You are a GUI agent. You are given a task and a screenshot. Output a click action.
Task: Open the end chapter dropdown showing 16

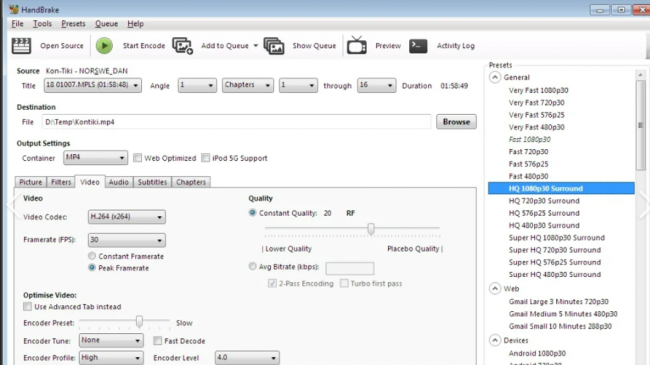click(x=376, y=85)
